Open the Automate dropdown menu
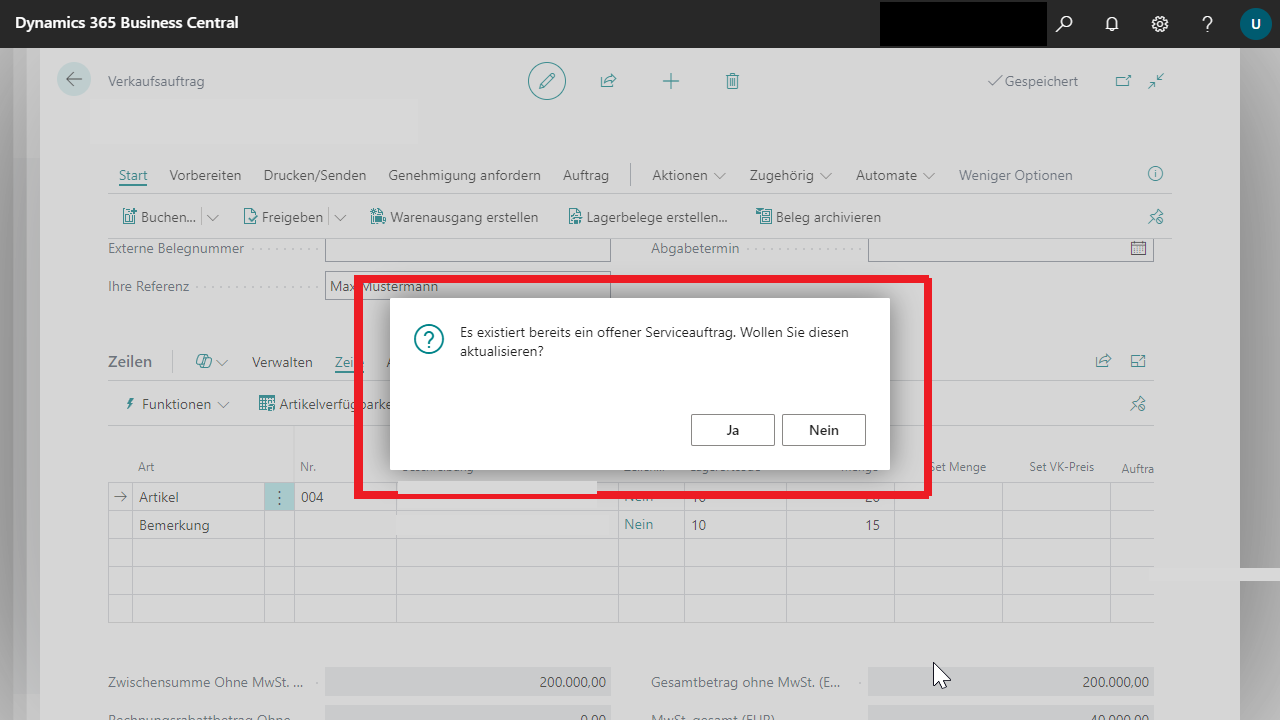Screen dimensions: 1280x720 click(x=895, y=175)
